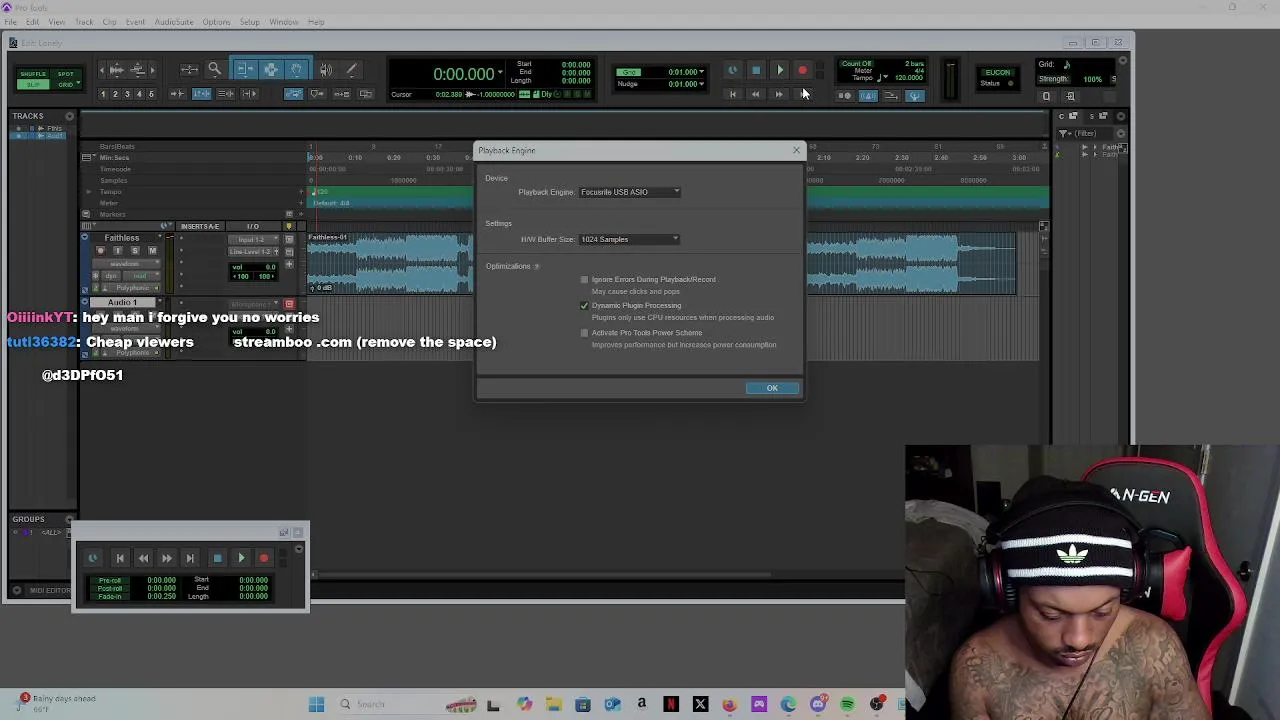Close the Playback Engine dialog
This screenshot has width=1280, height=720.
[796, 150]
